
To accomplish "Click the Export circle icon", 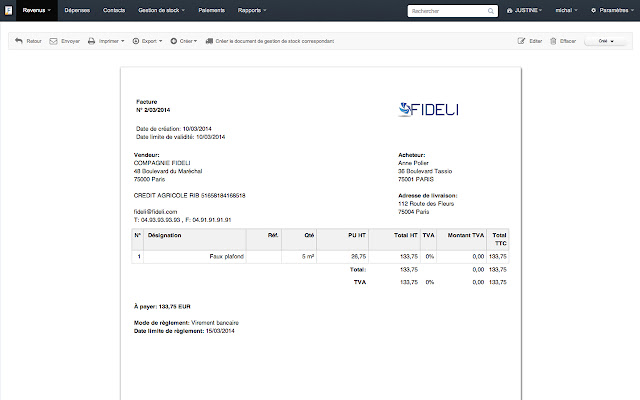I will coord(136,41).
